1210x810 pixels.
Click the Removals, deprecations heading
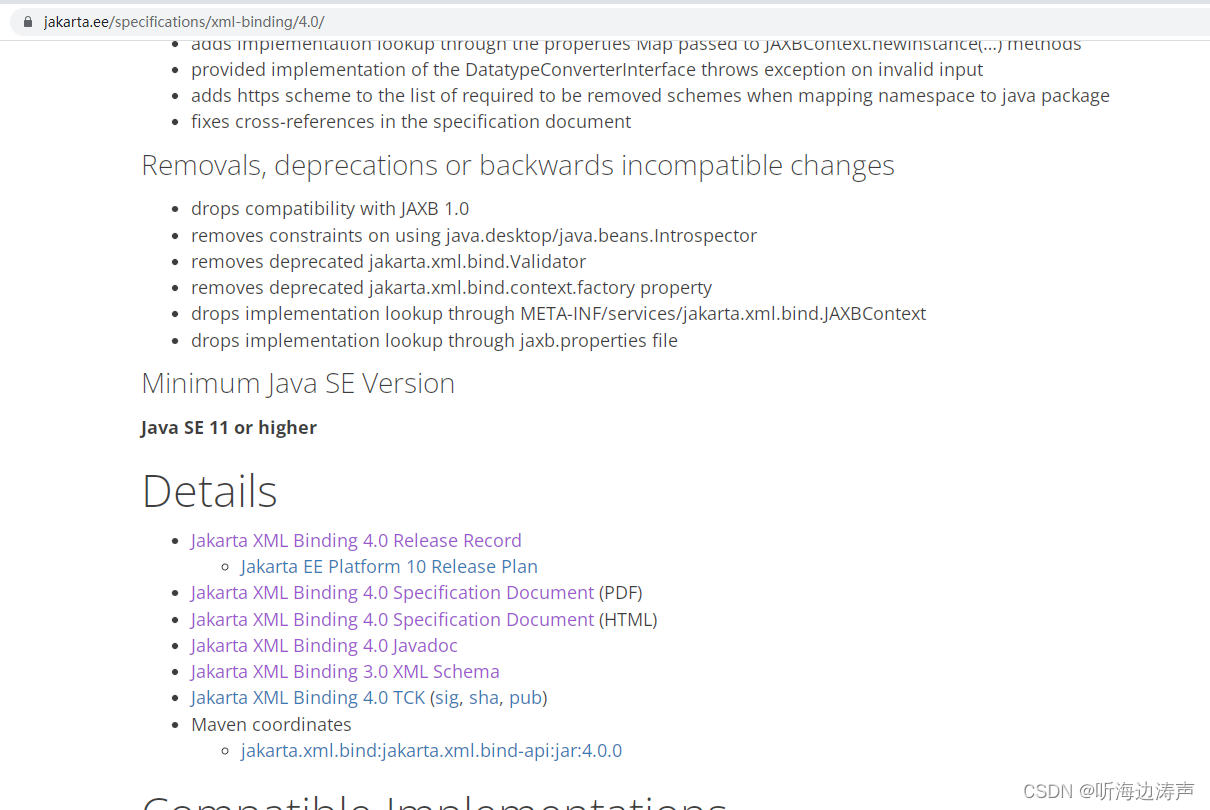click(x=517, y=165)
